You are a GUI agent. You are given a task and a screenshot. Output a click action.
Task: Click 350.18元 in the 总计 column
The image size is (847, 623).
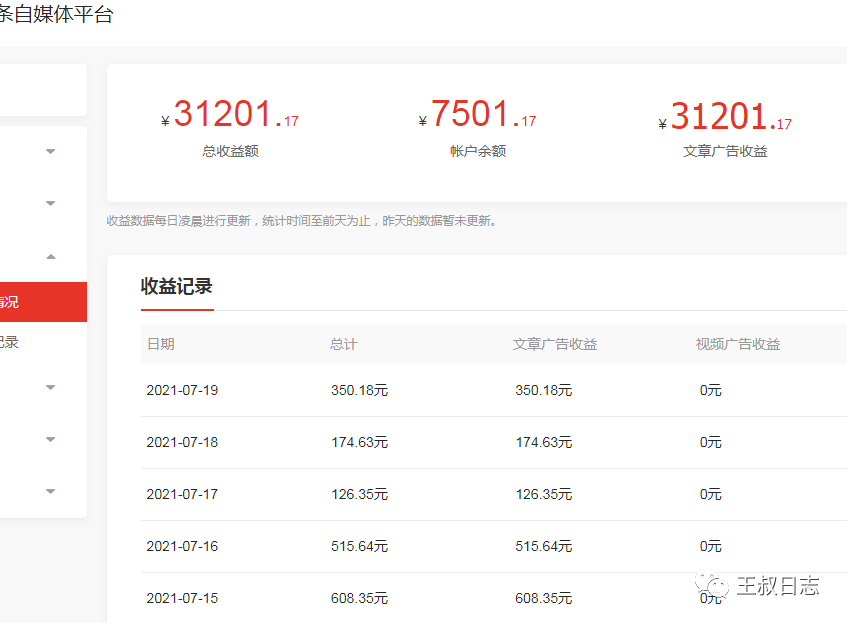[x=359, y=390]
